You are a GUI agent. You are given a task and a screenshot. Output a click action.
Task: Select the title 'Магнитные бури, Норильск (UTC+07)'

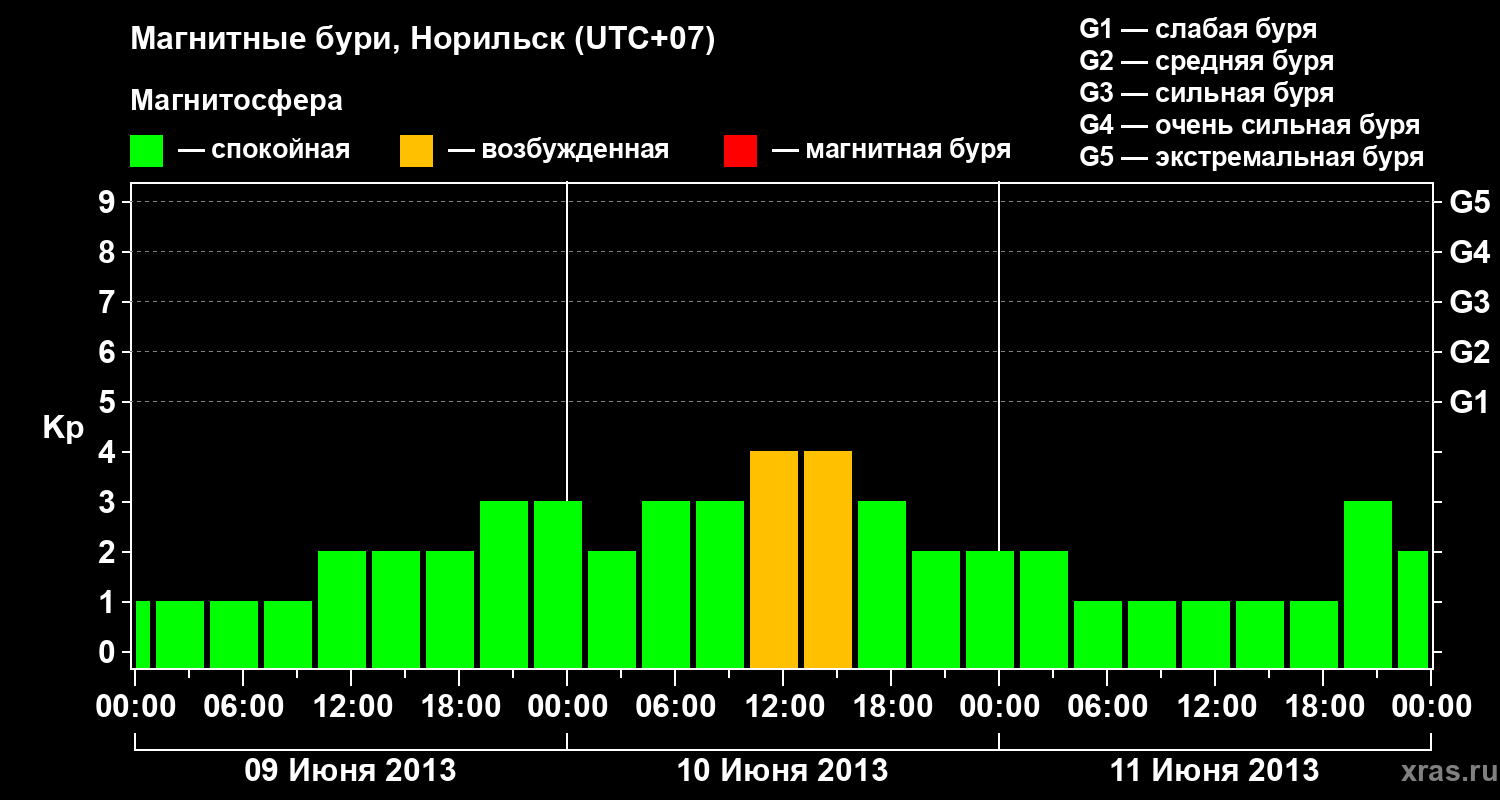tap(423, 40)
